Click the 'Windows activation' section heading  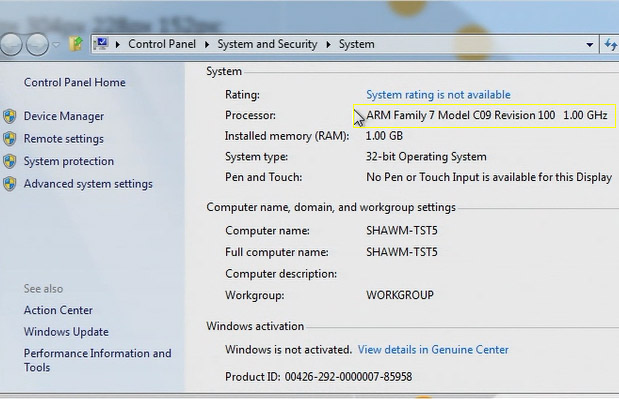(255, 326)
